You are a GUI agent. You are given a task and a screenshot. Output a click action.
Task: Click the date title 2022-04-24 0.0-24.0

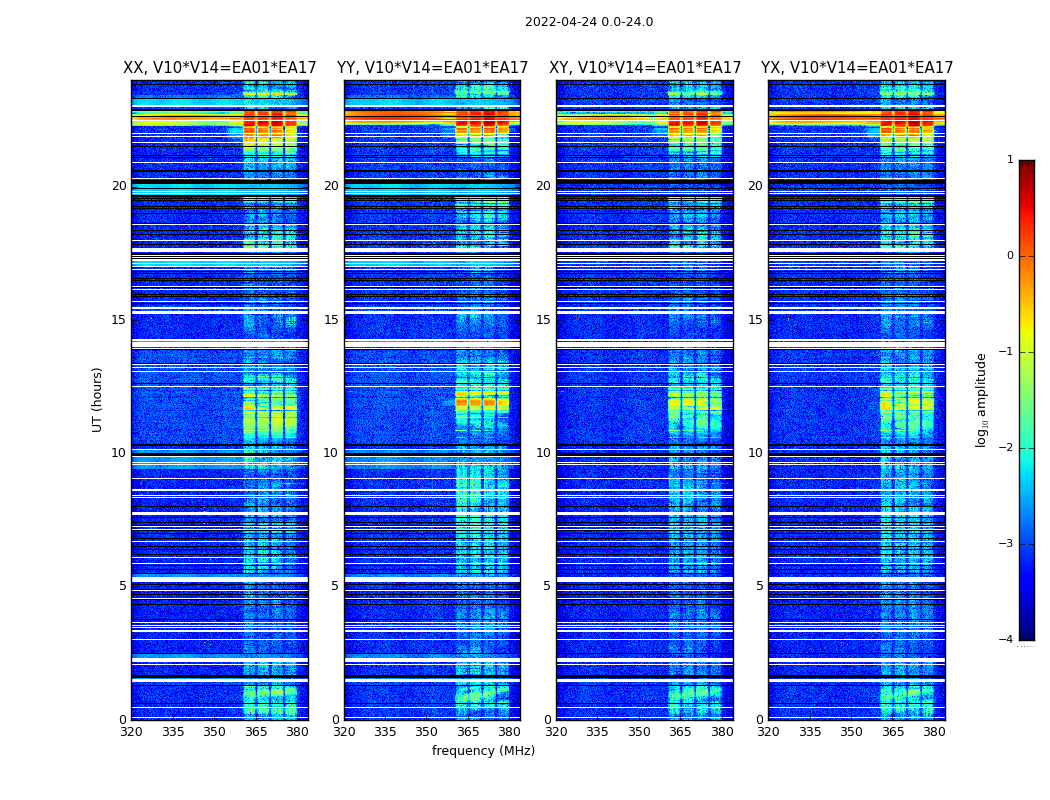click(588, 22)
